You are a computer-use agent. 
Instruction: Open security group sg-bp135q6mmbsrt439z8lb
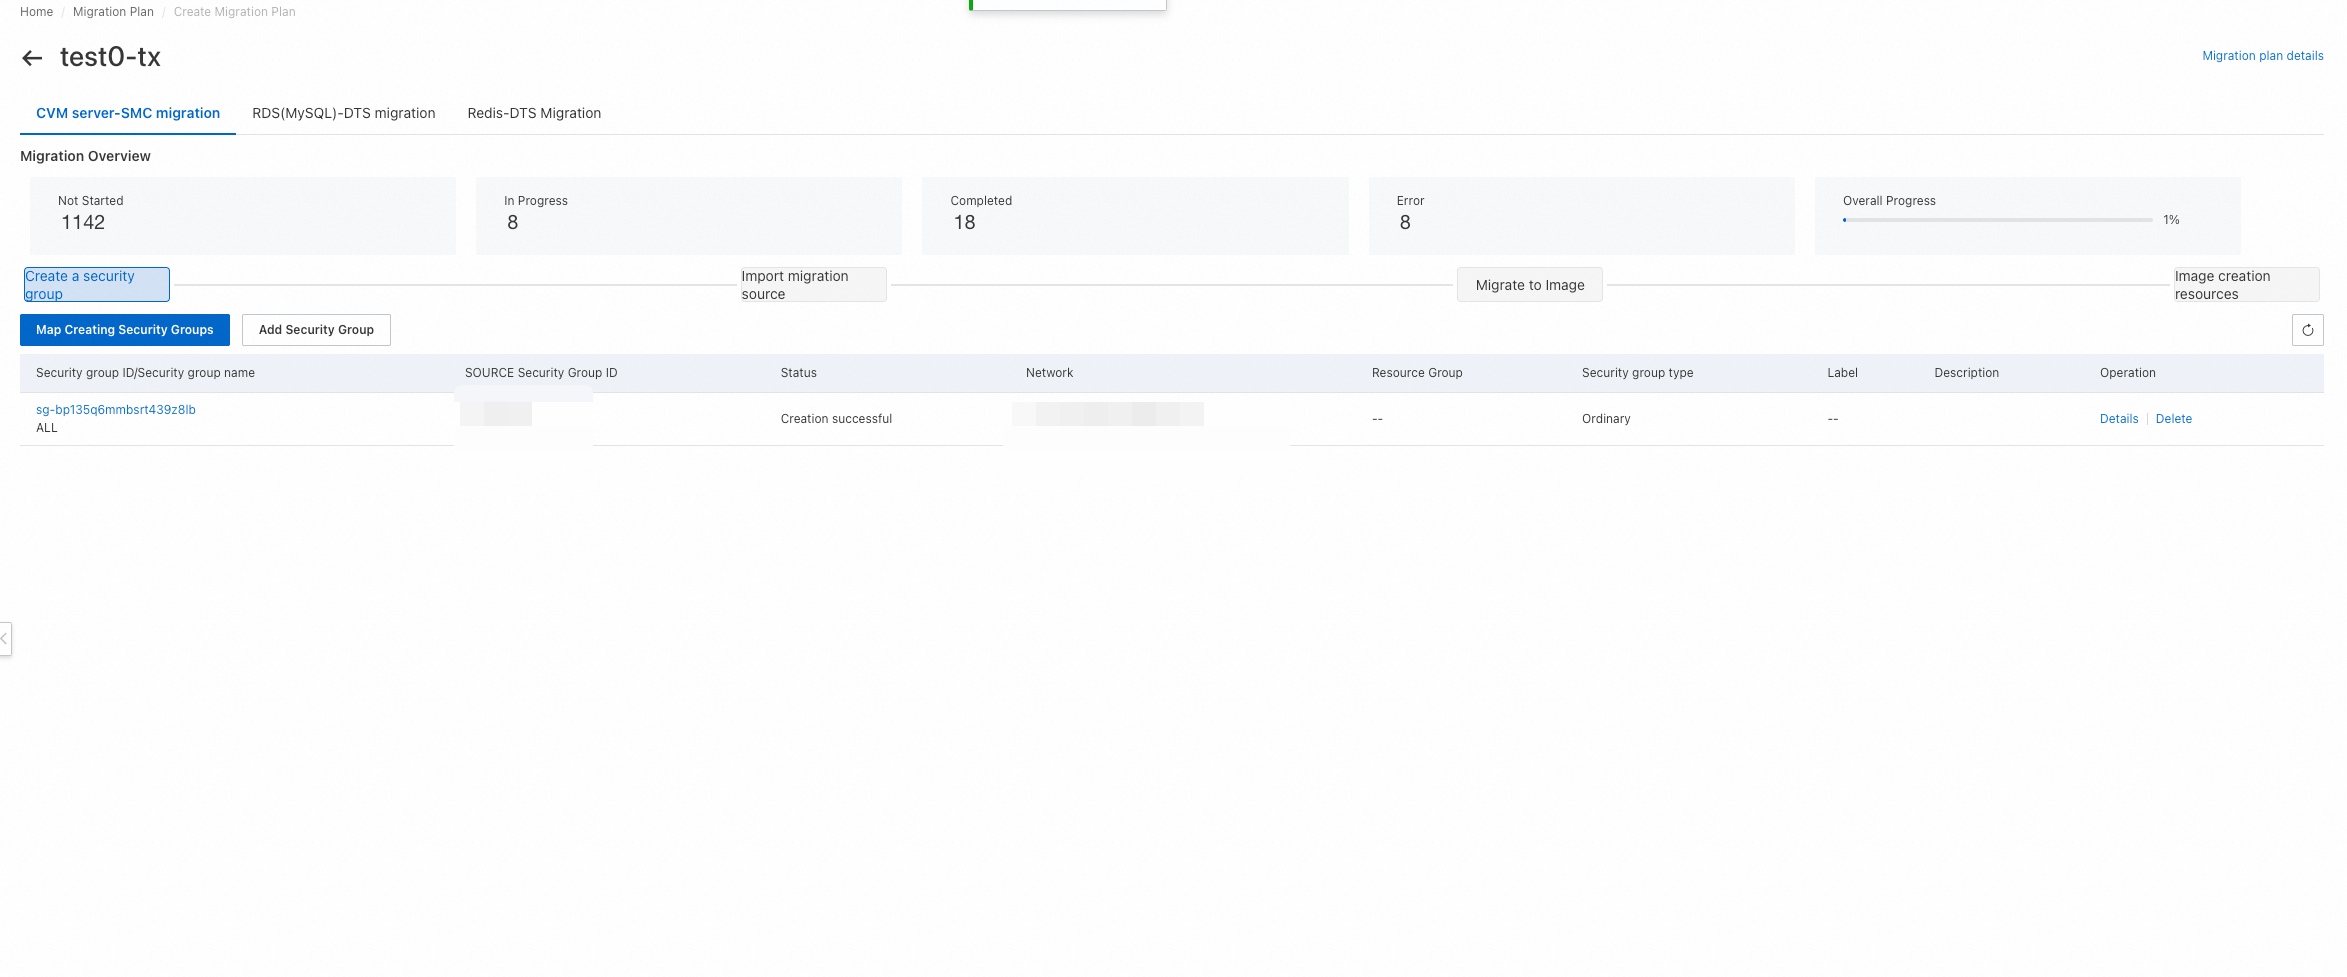116,410
